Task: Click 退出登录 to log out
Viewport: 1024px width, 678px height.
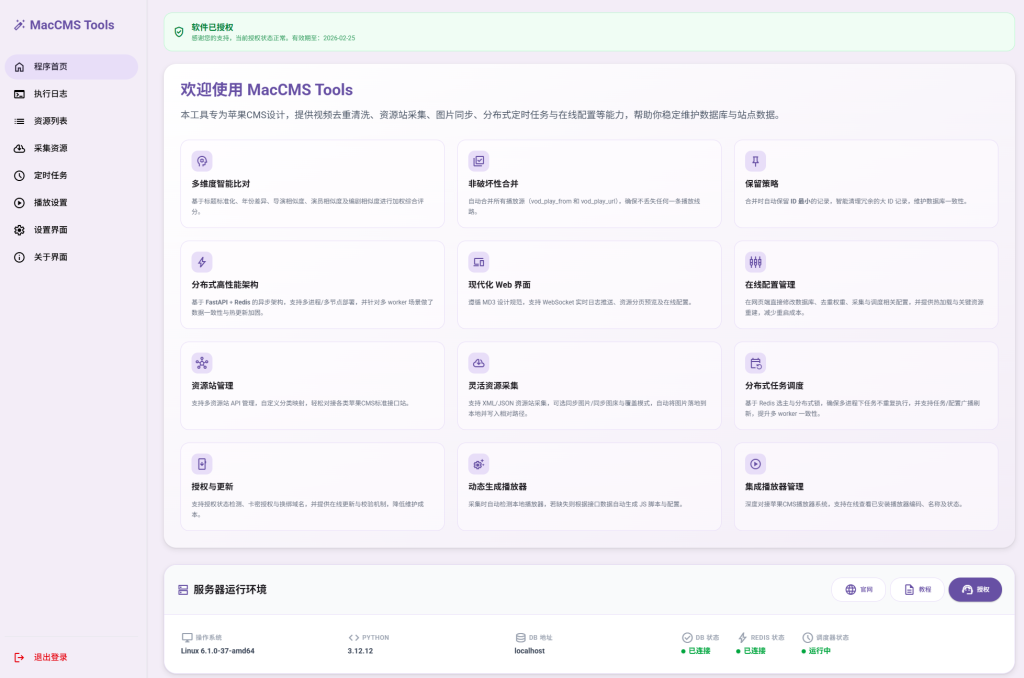Action: pos(50,657)
